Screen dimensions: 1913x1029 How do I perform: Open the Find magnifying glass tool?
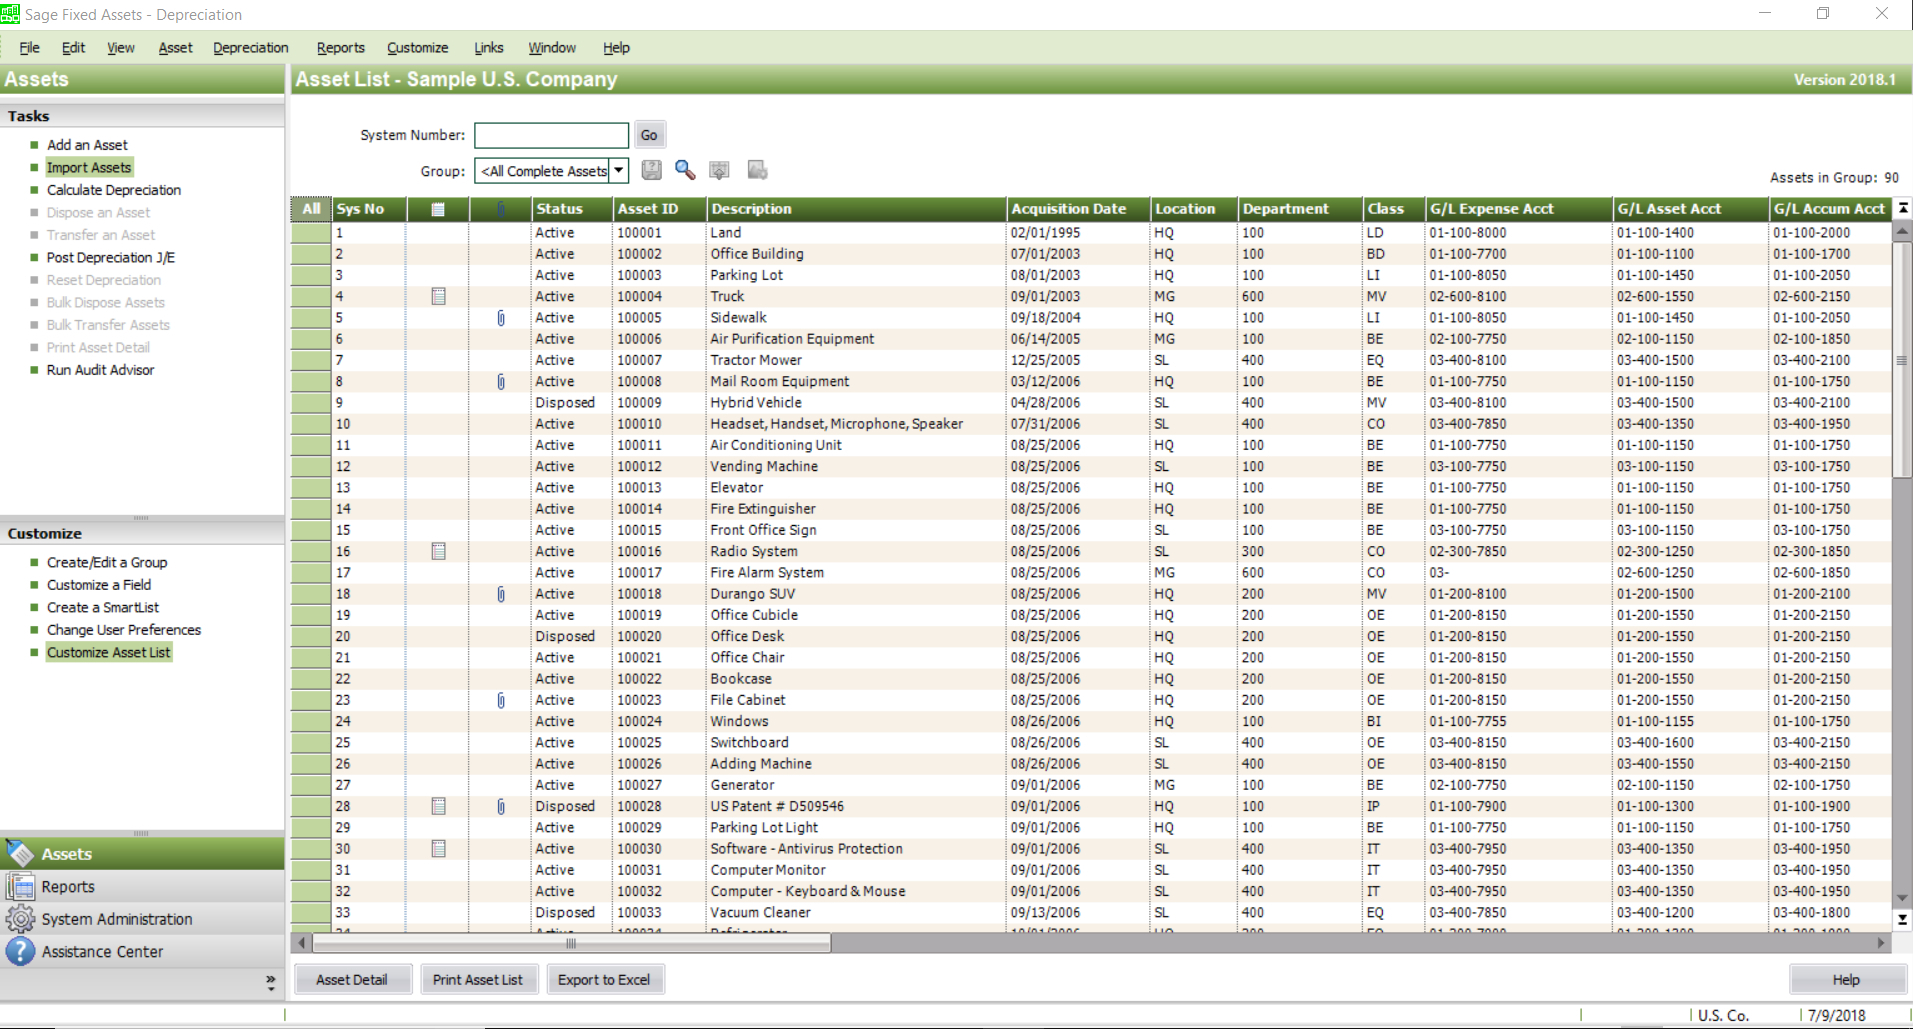685,170
